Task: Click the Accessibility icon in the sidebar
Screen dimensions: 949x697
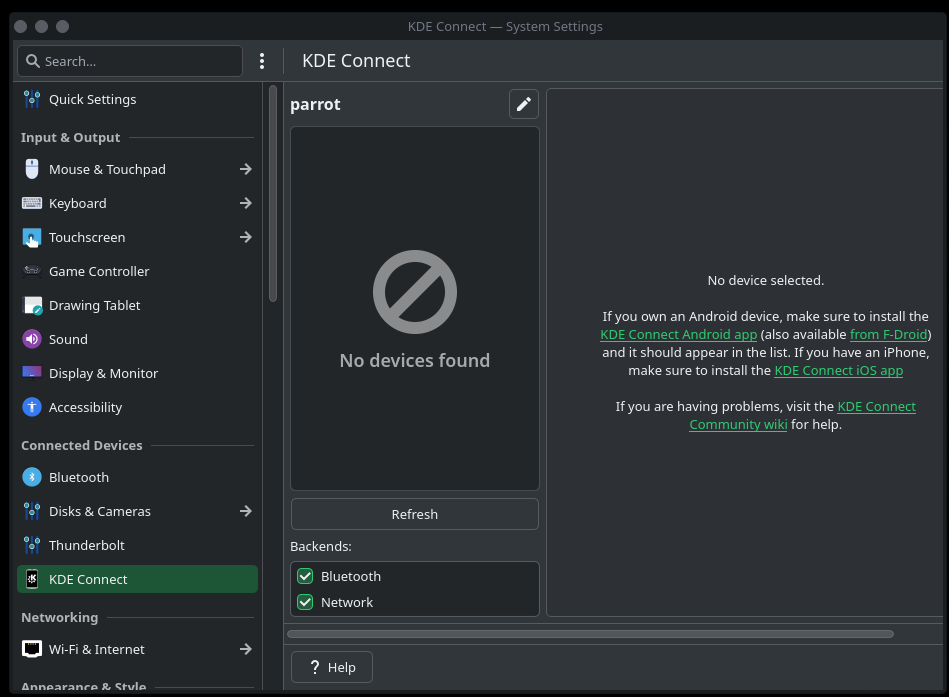Action: pos(32,407)
